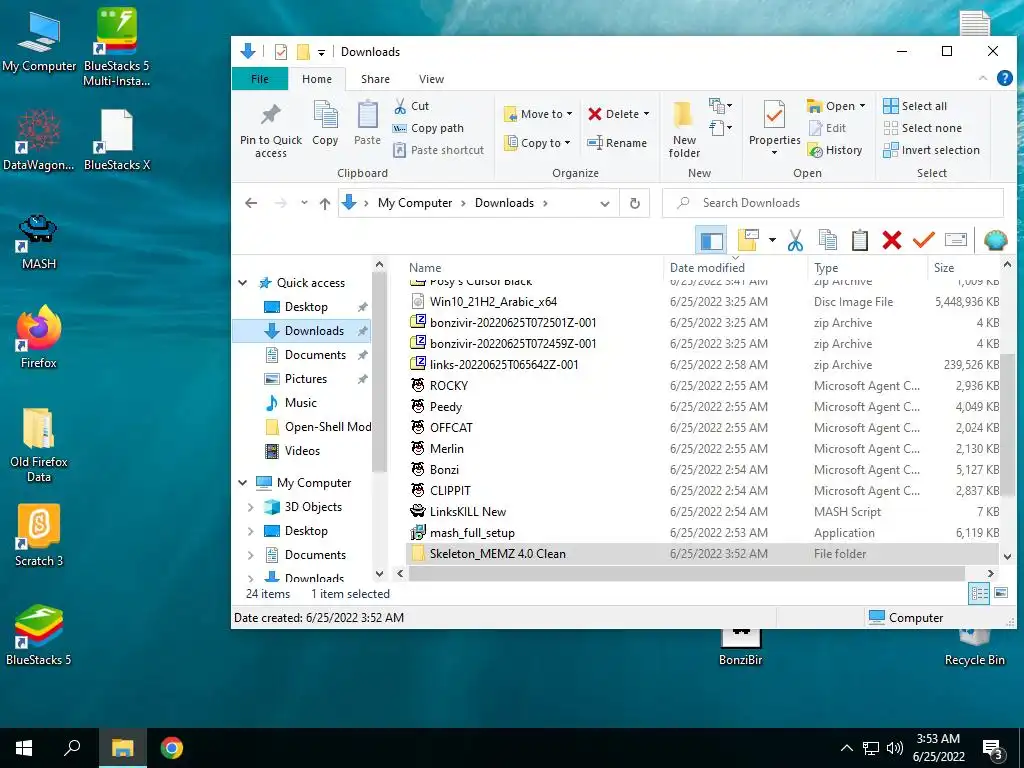This screenshot has width=1024, height=768.
Task: Collapse the Quick access tree node
Action: point(243,283)
